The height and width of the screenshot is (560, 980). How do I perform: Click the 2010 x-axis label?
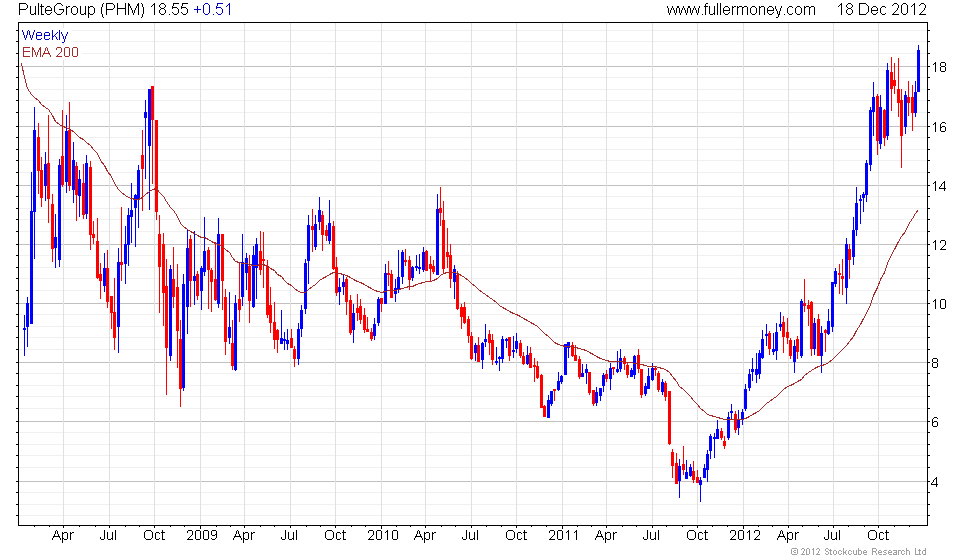(382, 535)
